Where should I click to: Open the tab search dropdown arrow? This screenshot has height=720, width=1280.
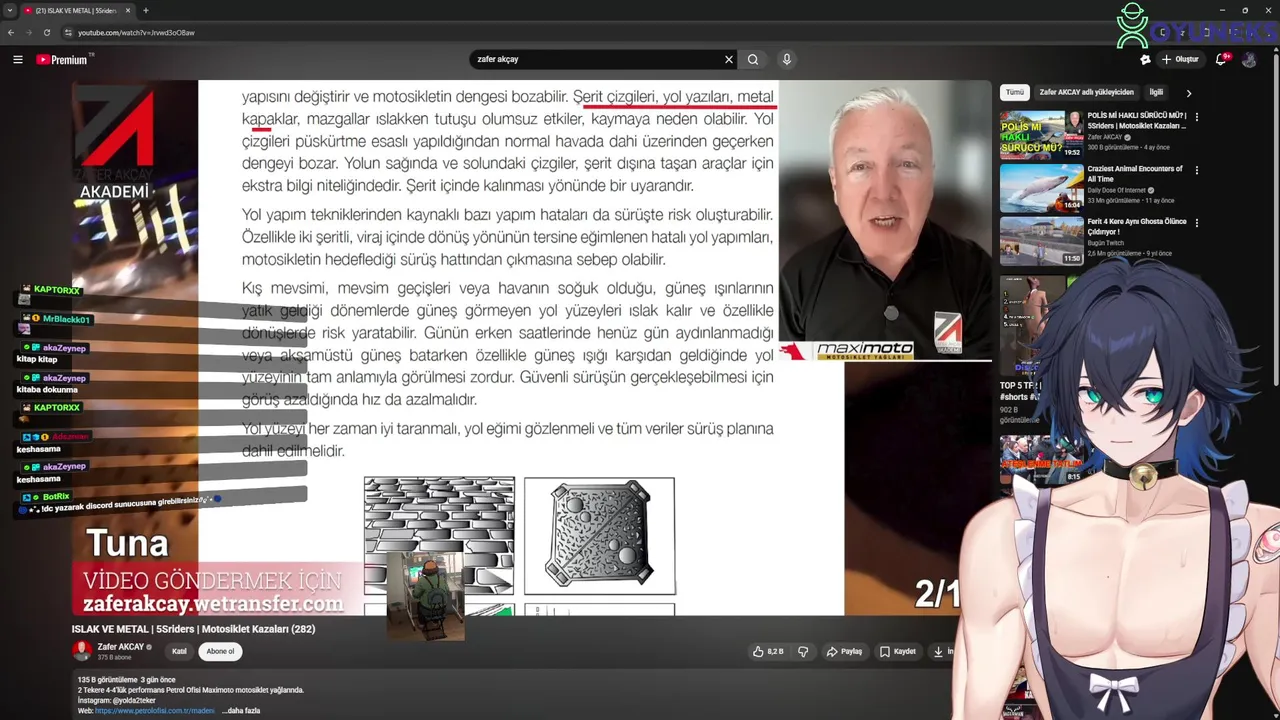10,10
